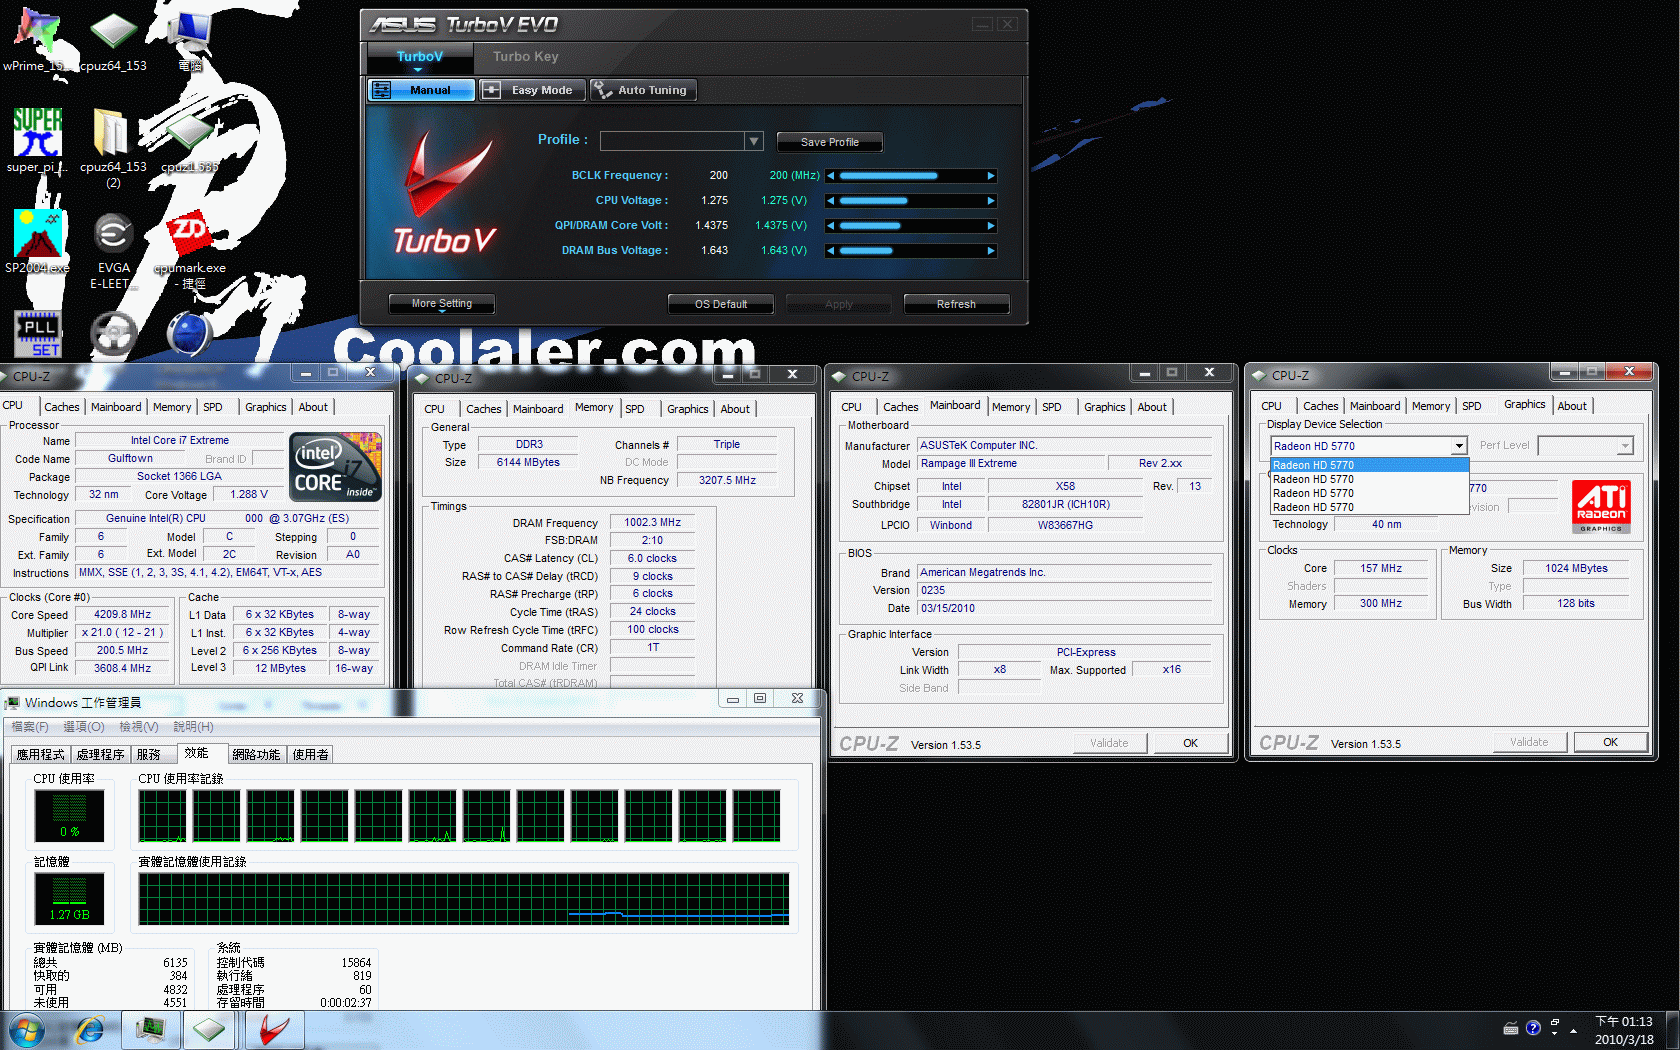Select the Task Manager taskbar button
The height and width of the screenshot is (1050, 1680).
tap(151, 1029)
